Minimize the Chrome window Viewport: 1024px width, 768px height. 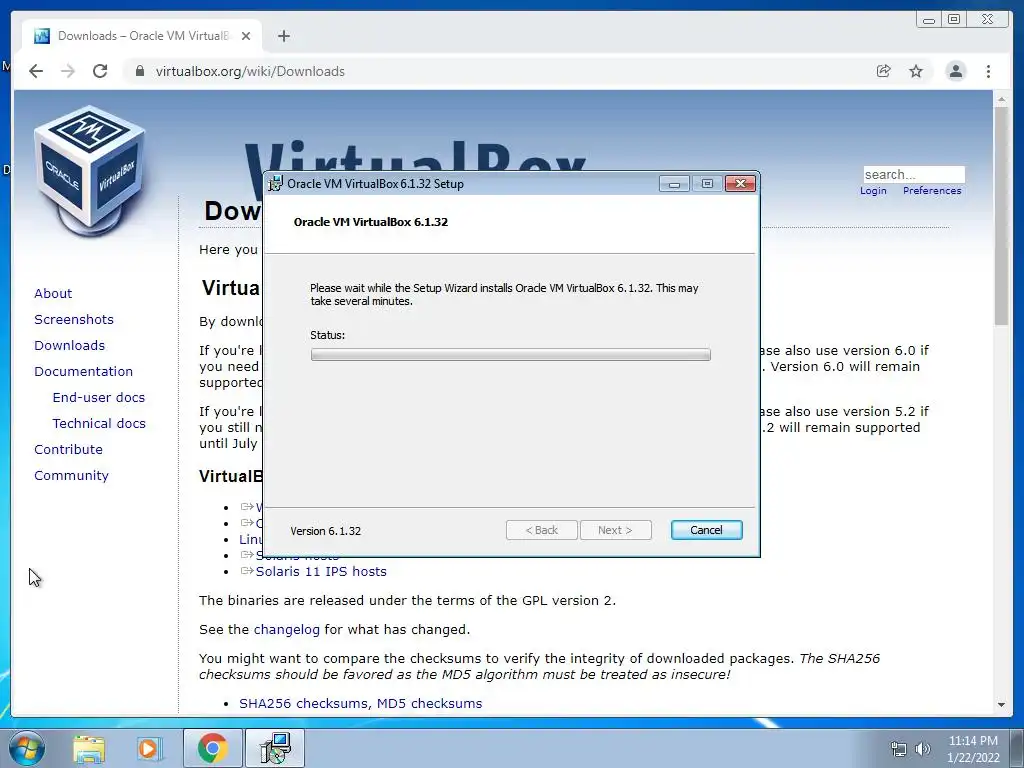929,20
